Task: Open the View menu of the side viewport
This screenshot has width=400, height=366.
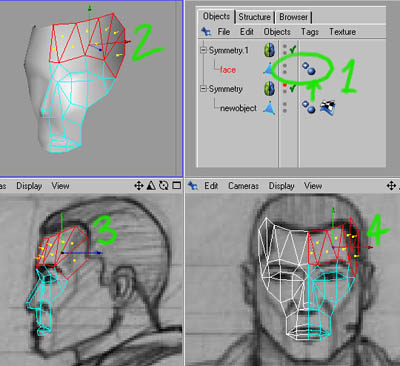Action: pyautogui.click(x=60, y=186)
